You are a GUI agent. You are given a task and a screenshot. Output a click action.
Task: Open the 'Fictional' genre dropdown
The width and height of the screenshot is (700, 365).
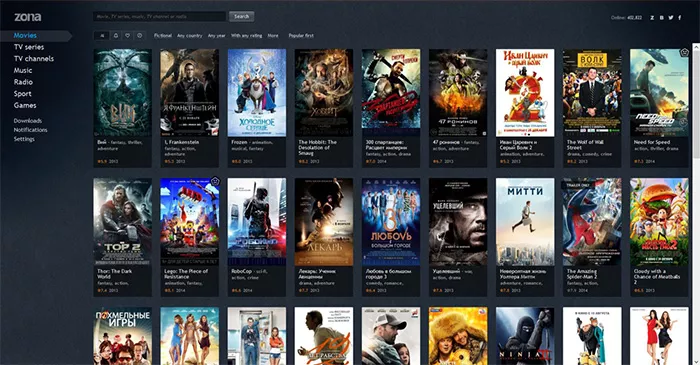pyautogui.click(x=163, y=36)
